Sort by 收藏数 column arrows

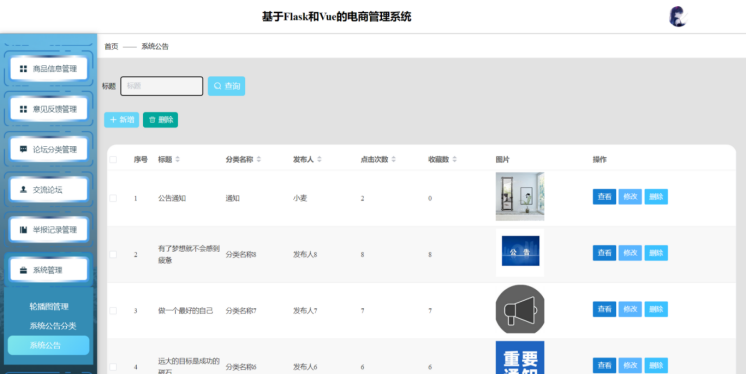pos(454,159)
